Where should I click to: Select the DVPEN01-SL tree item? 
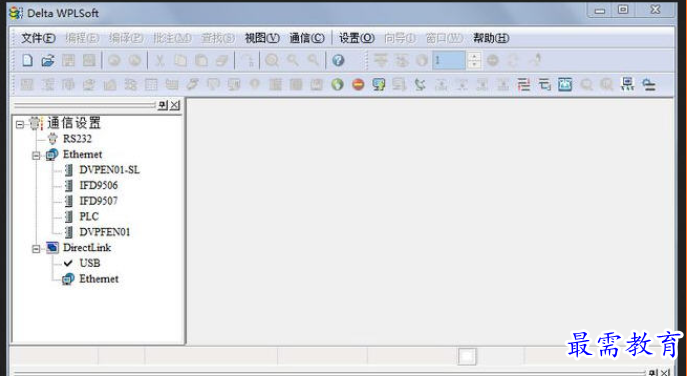tap(109, 170)
